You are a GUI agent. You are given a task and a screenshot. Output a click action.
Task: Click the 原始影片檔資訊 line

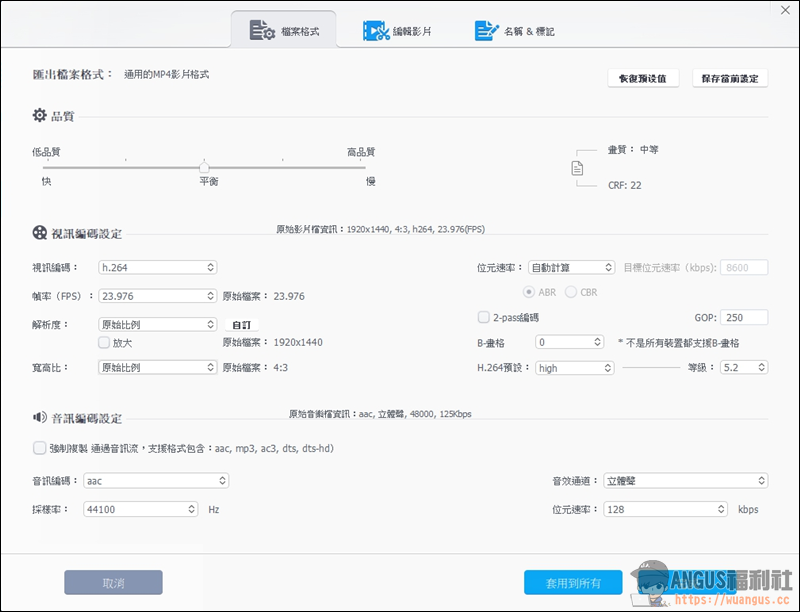381,230
